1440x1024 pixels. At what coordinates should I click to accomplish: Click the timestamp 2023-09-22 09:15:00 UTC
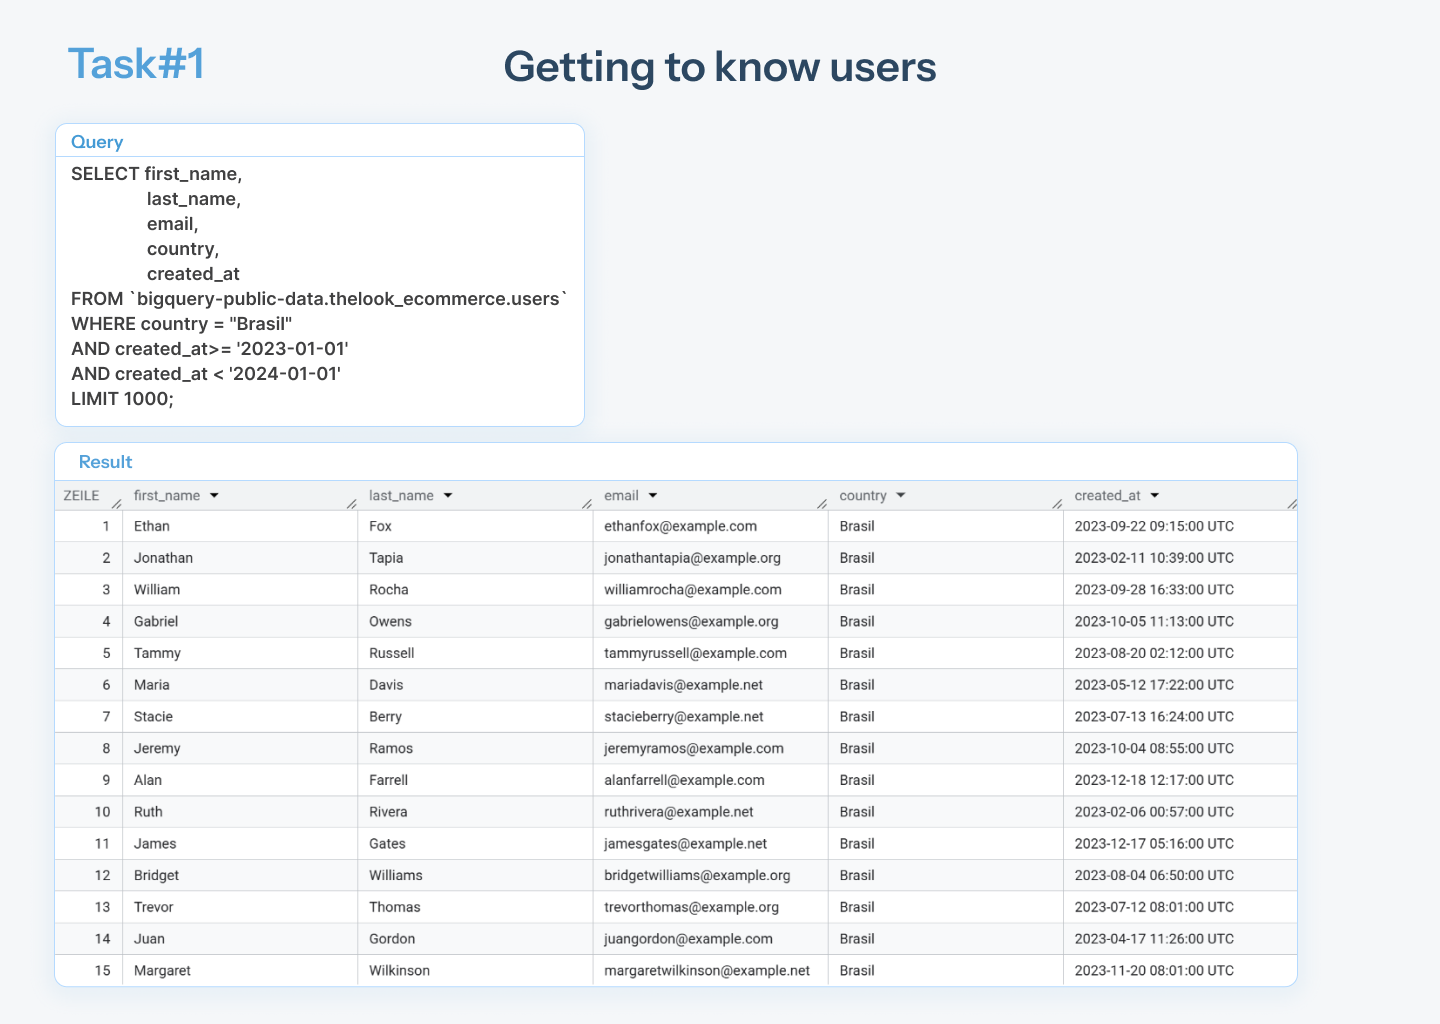pos(1154,526)
